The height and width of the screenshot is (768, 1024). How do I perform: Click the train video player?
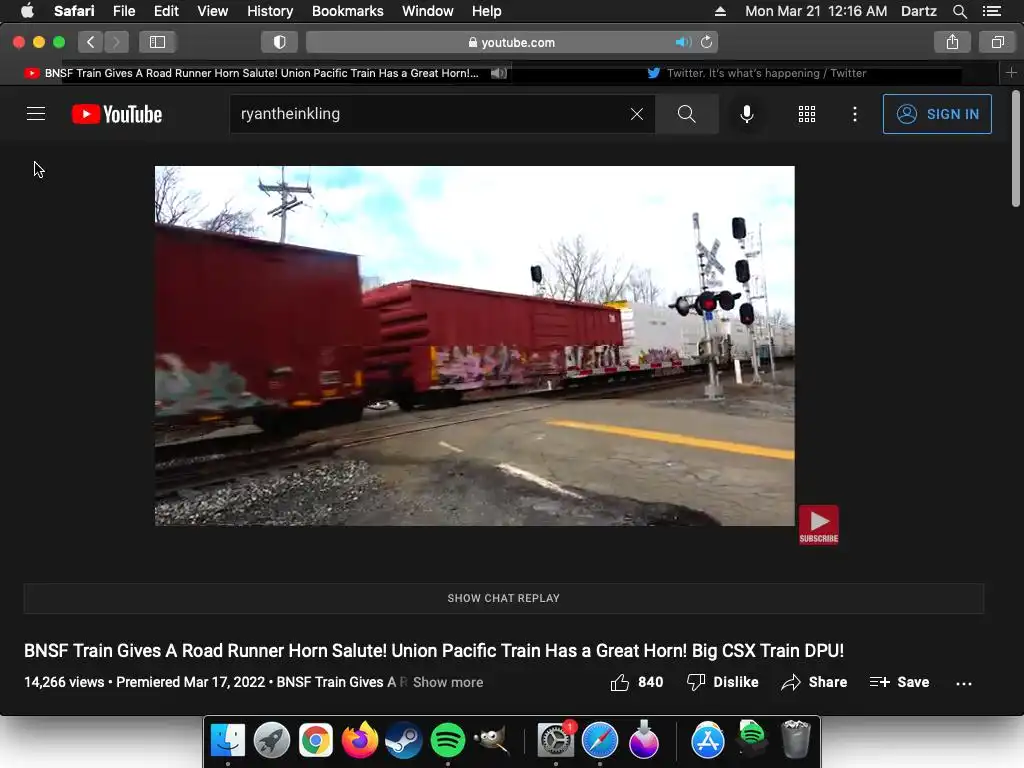tap(475, 345)
